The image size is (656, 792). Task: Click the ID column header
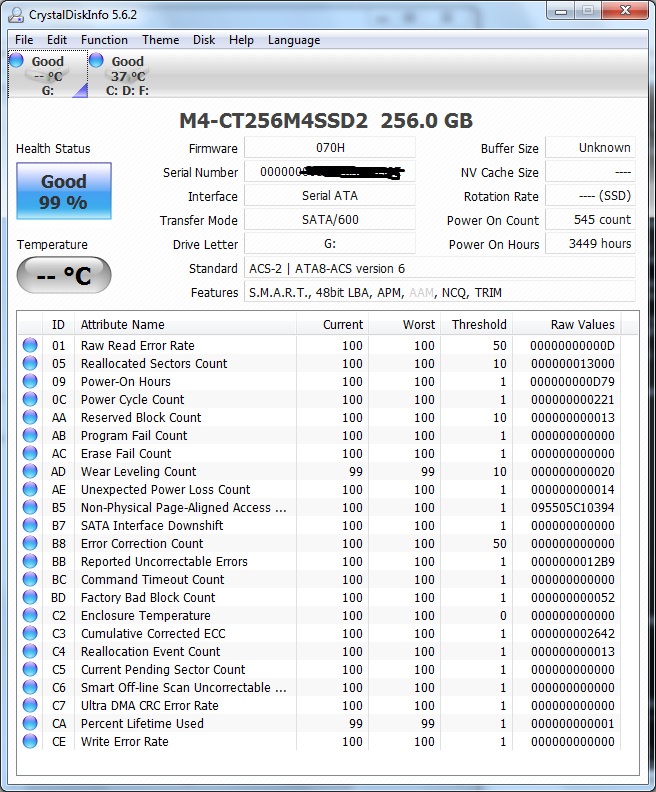coord(59,324)
